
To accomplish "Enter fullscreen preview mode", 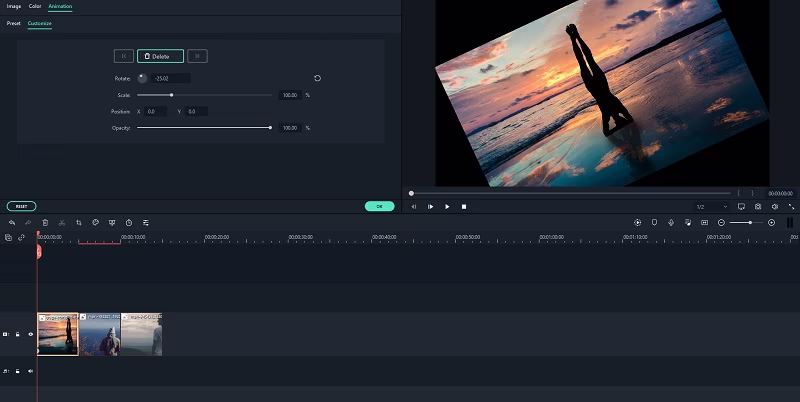I will point(791,207).
